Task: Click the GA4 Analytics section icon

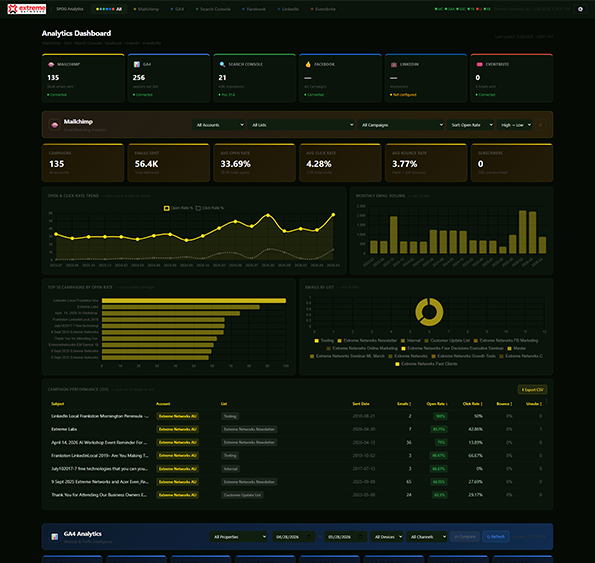Action: point(55,536)
